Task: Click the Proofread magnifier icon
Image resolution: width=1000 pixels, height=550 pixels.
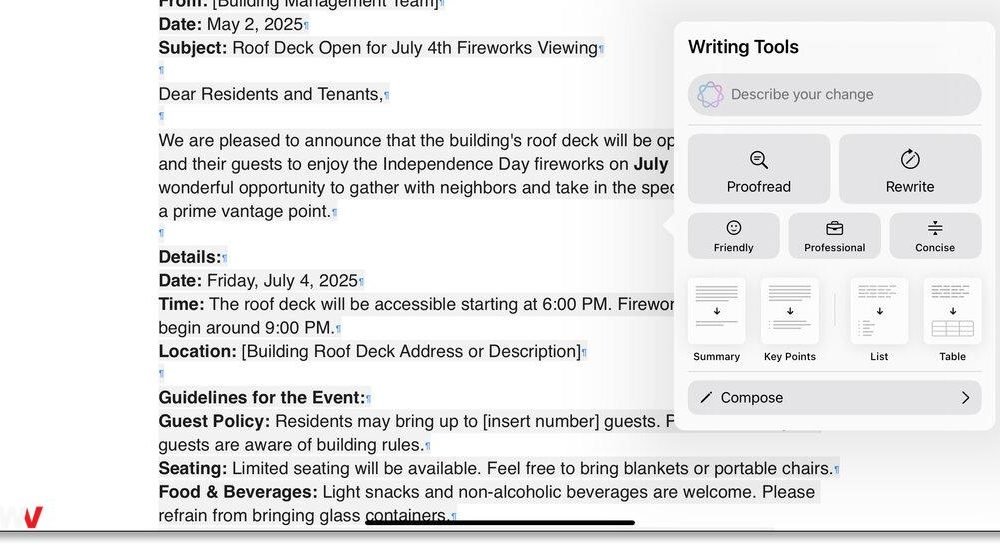Action: click(x=759, y=160)
